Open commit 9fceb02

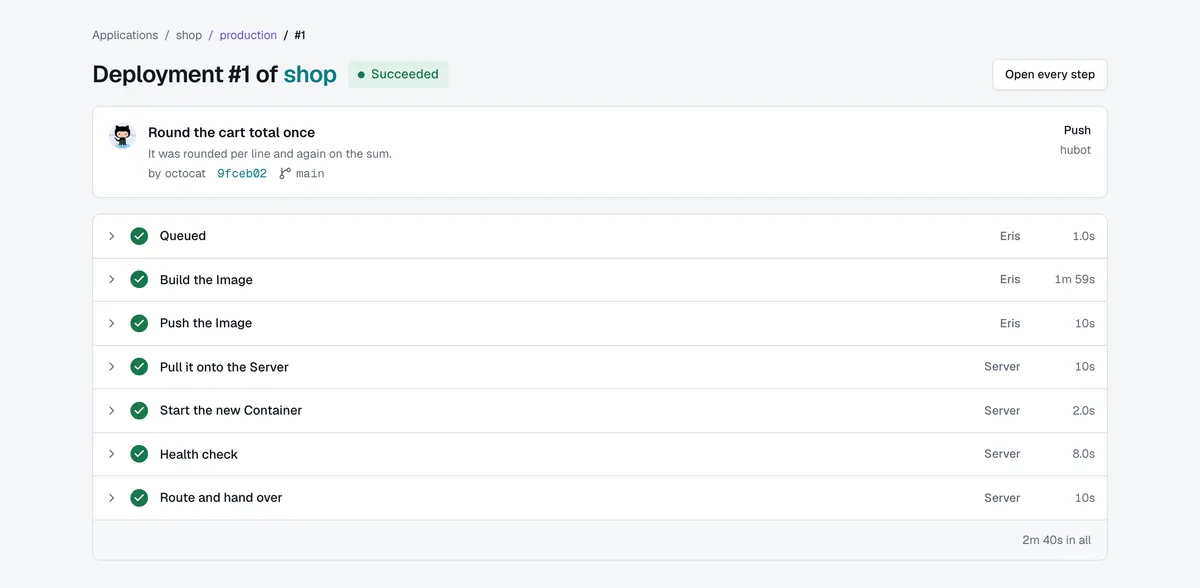coord(242,173)
